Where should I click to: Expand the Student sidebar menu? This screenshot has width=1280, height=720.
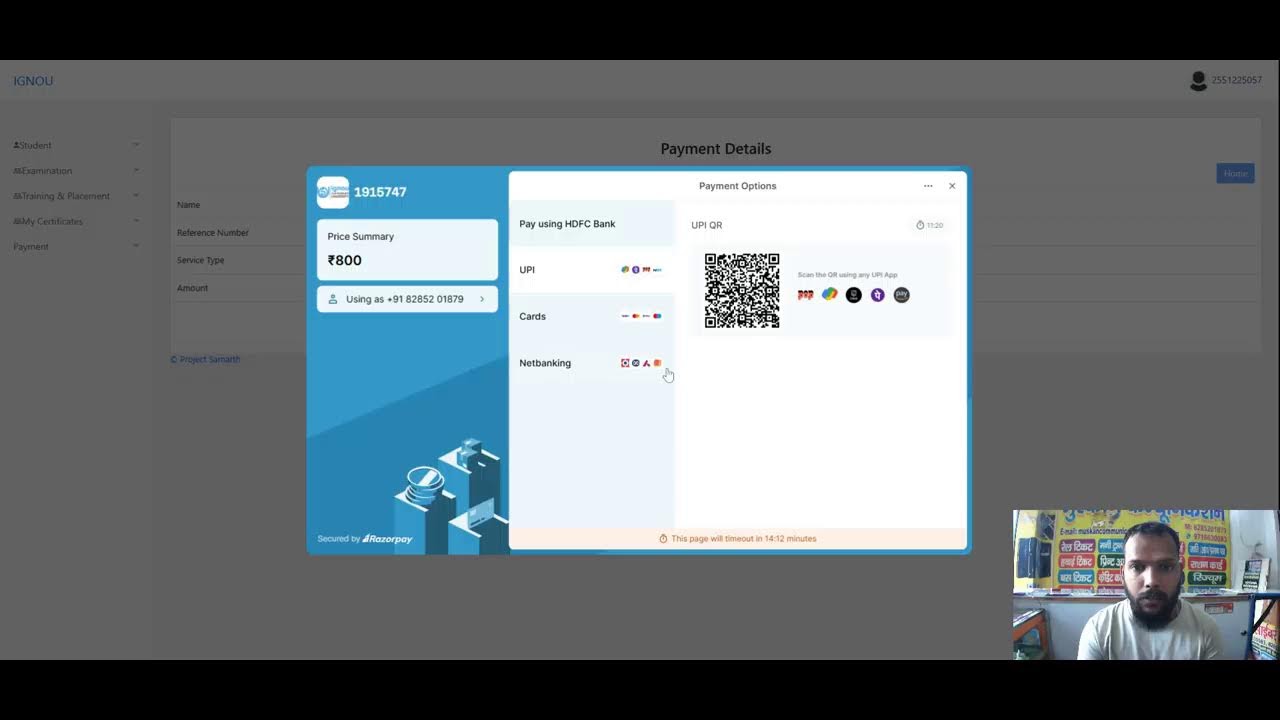tap(76, 145)
